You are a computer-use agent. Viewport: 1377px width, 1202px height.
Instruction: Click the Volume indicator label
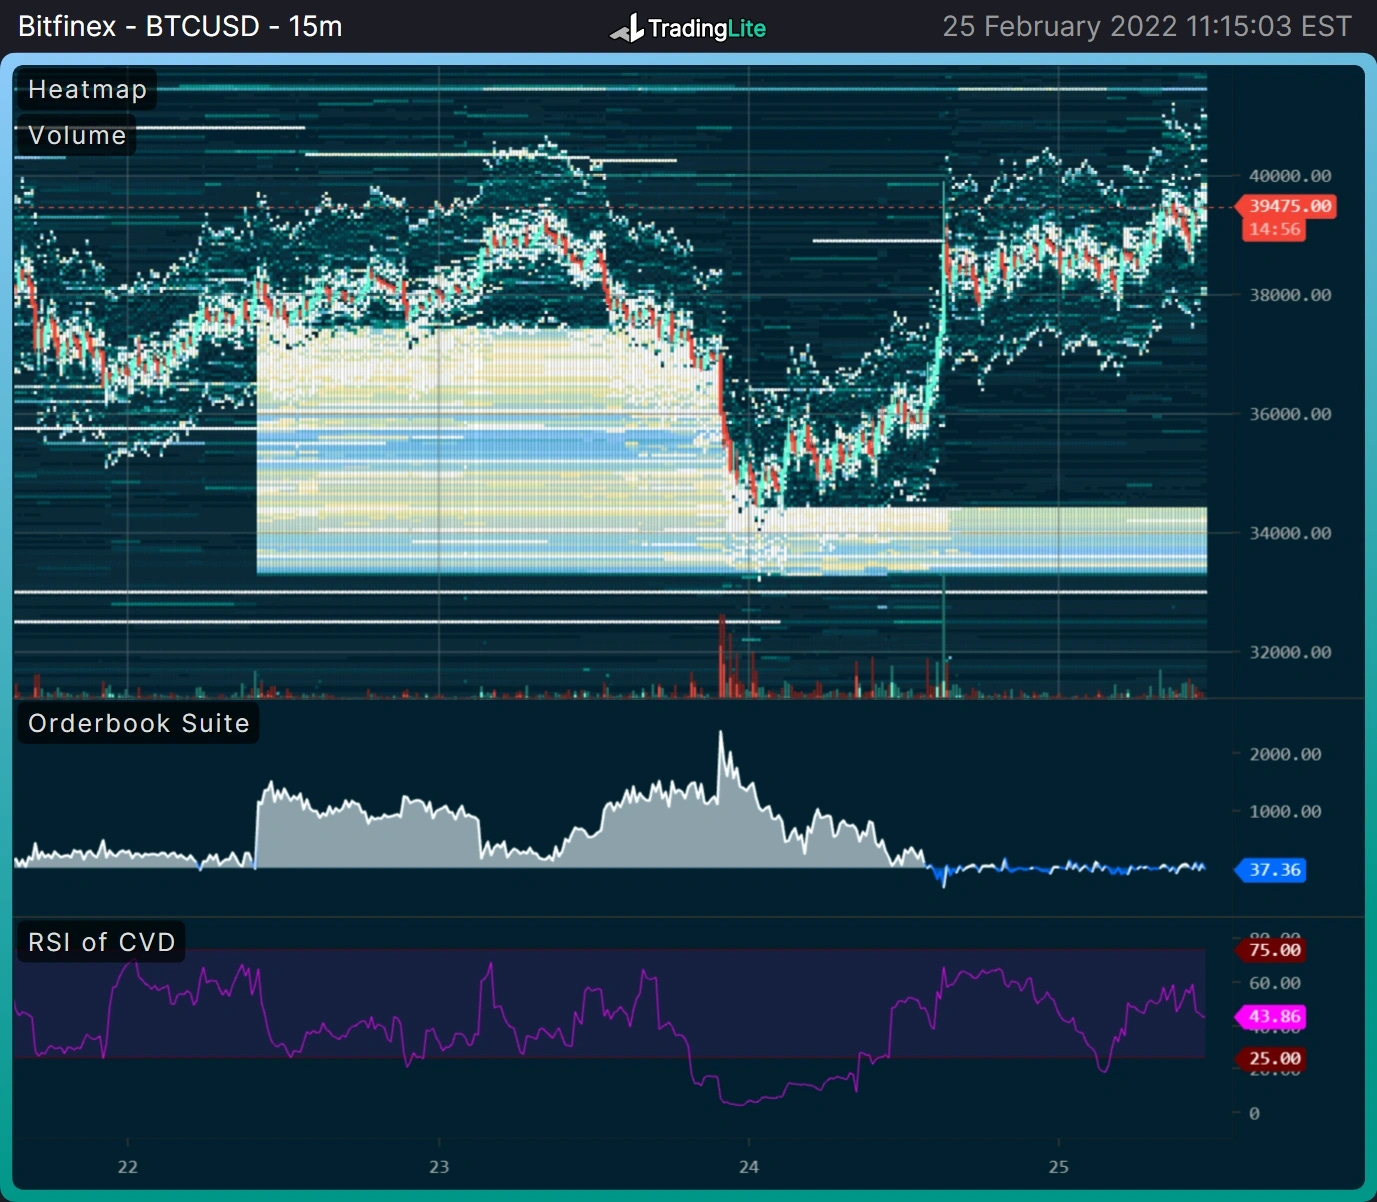tap(76, 135)
